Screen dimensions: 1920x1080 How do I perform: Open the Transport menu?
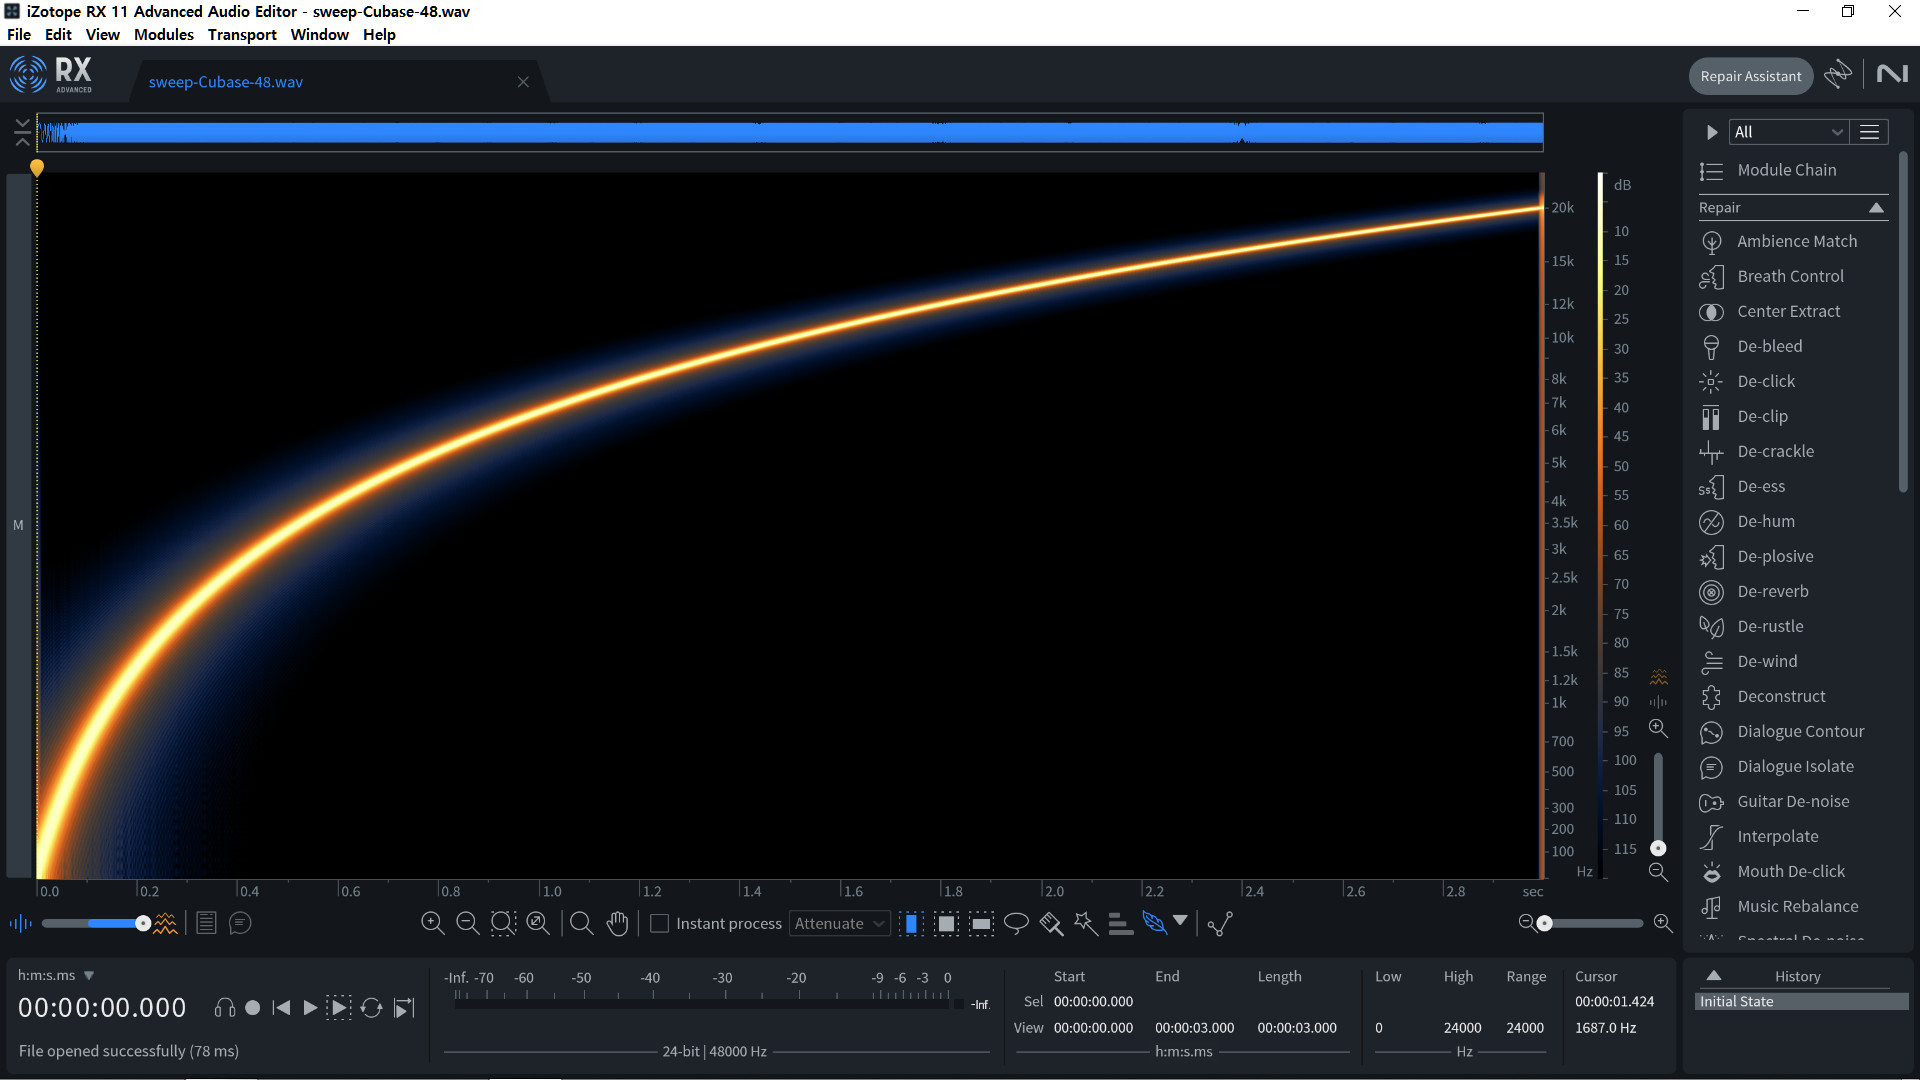click(x=242, y=34)
